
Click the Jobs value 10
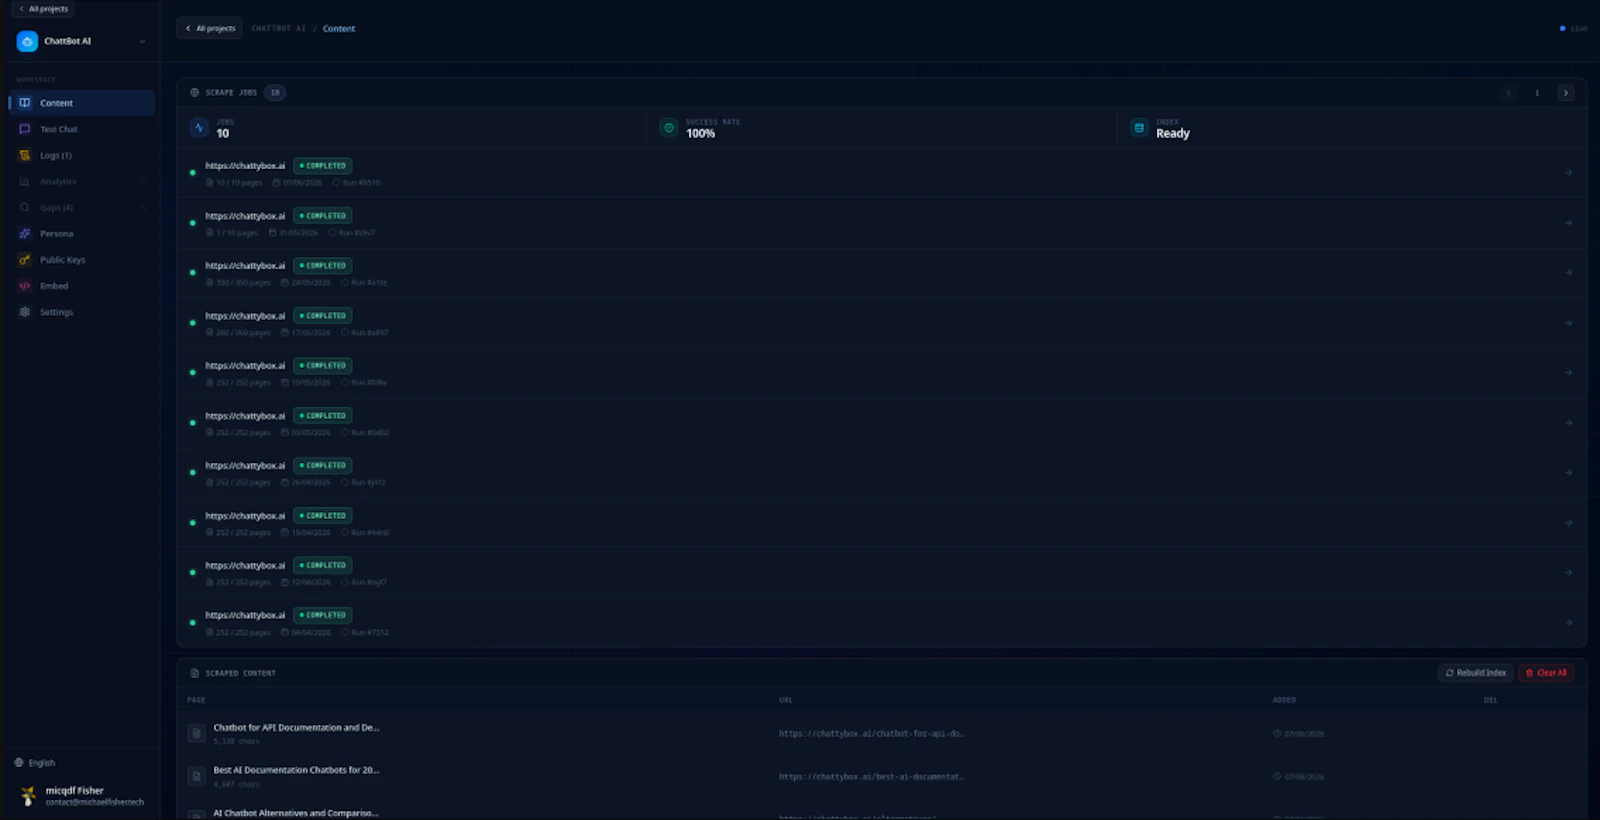(x=223, y=134)
